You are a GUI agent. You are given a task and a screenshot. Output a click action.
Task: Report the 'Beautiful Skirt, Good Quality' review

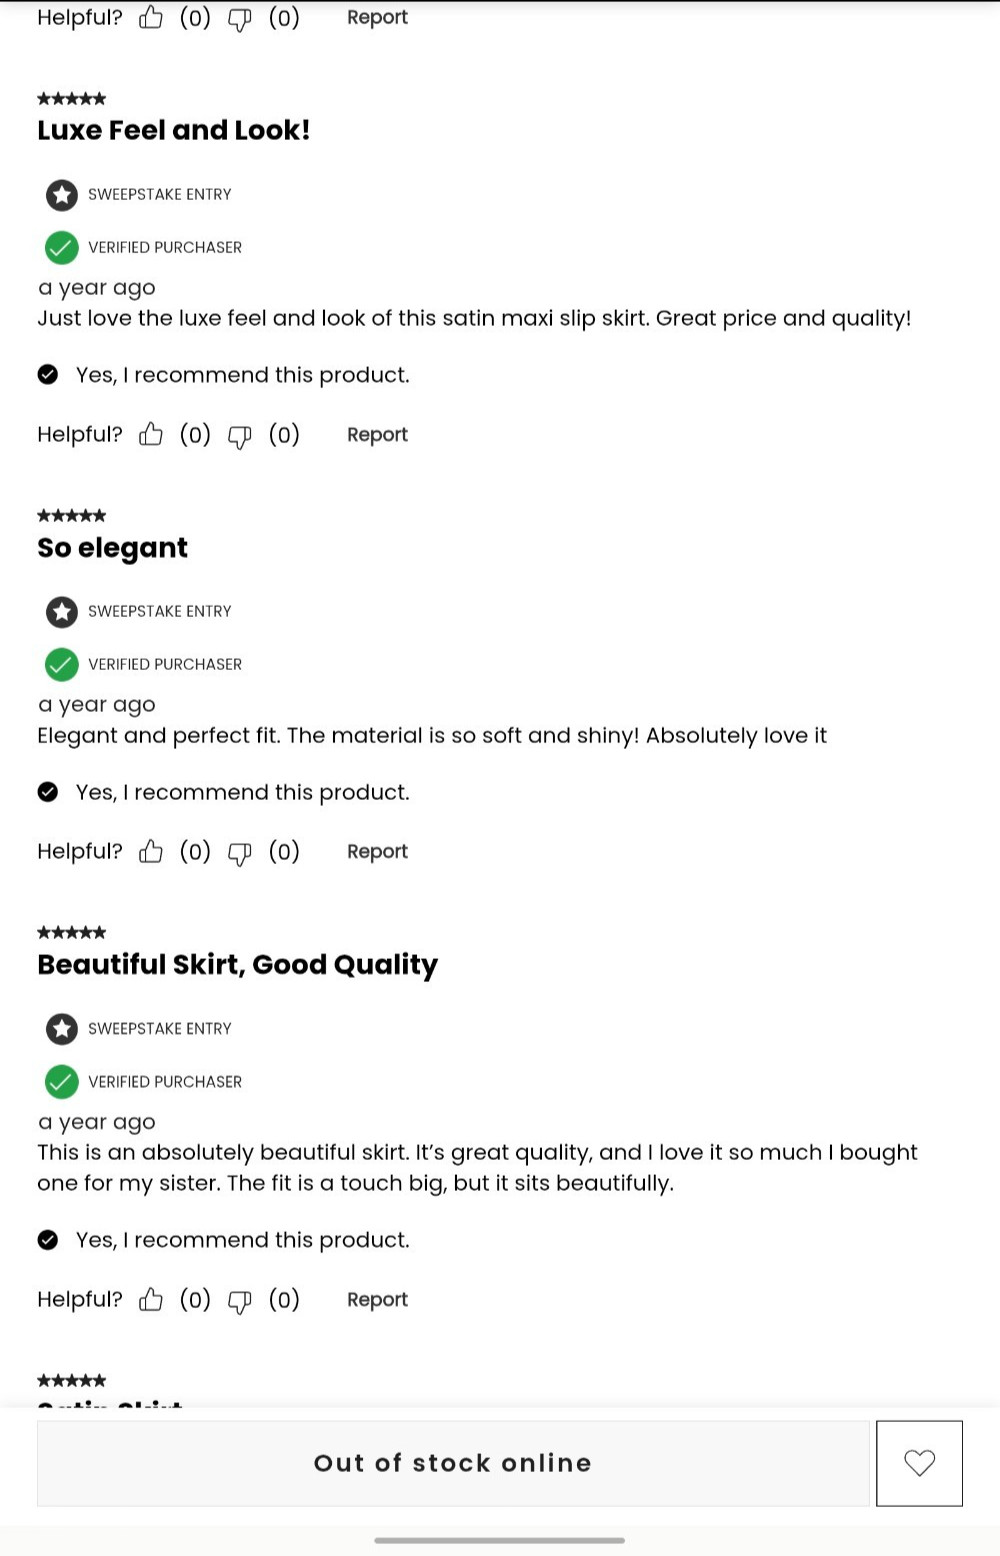point(377,1300)
